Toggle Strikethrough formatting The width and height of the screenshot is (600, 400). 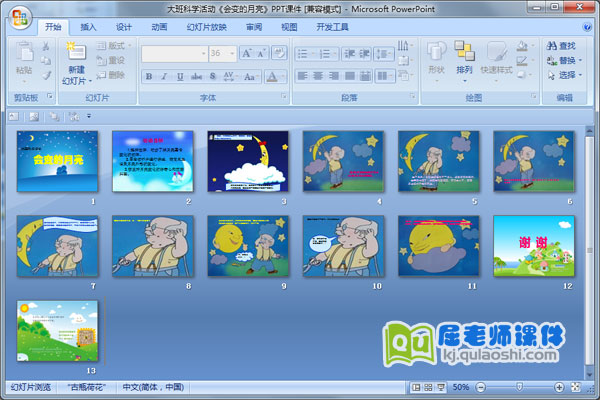click(x=196, y=77)
